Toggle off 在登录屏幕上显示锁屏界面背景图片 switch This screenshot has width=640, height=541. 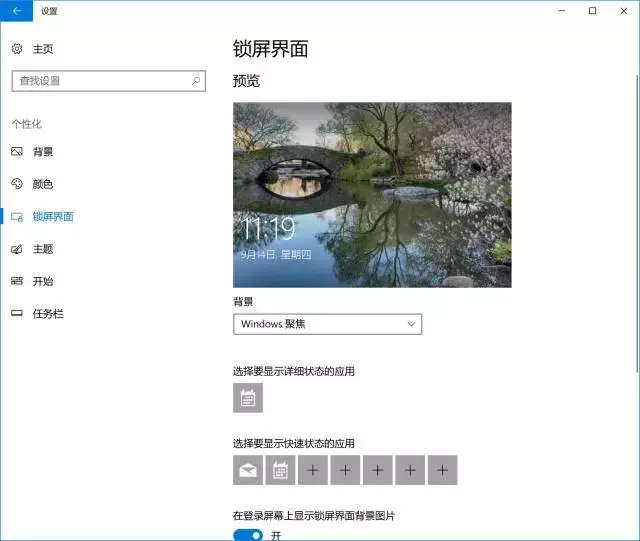point(248,535)
